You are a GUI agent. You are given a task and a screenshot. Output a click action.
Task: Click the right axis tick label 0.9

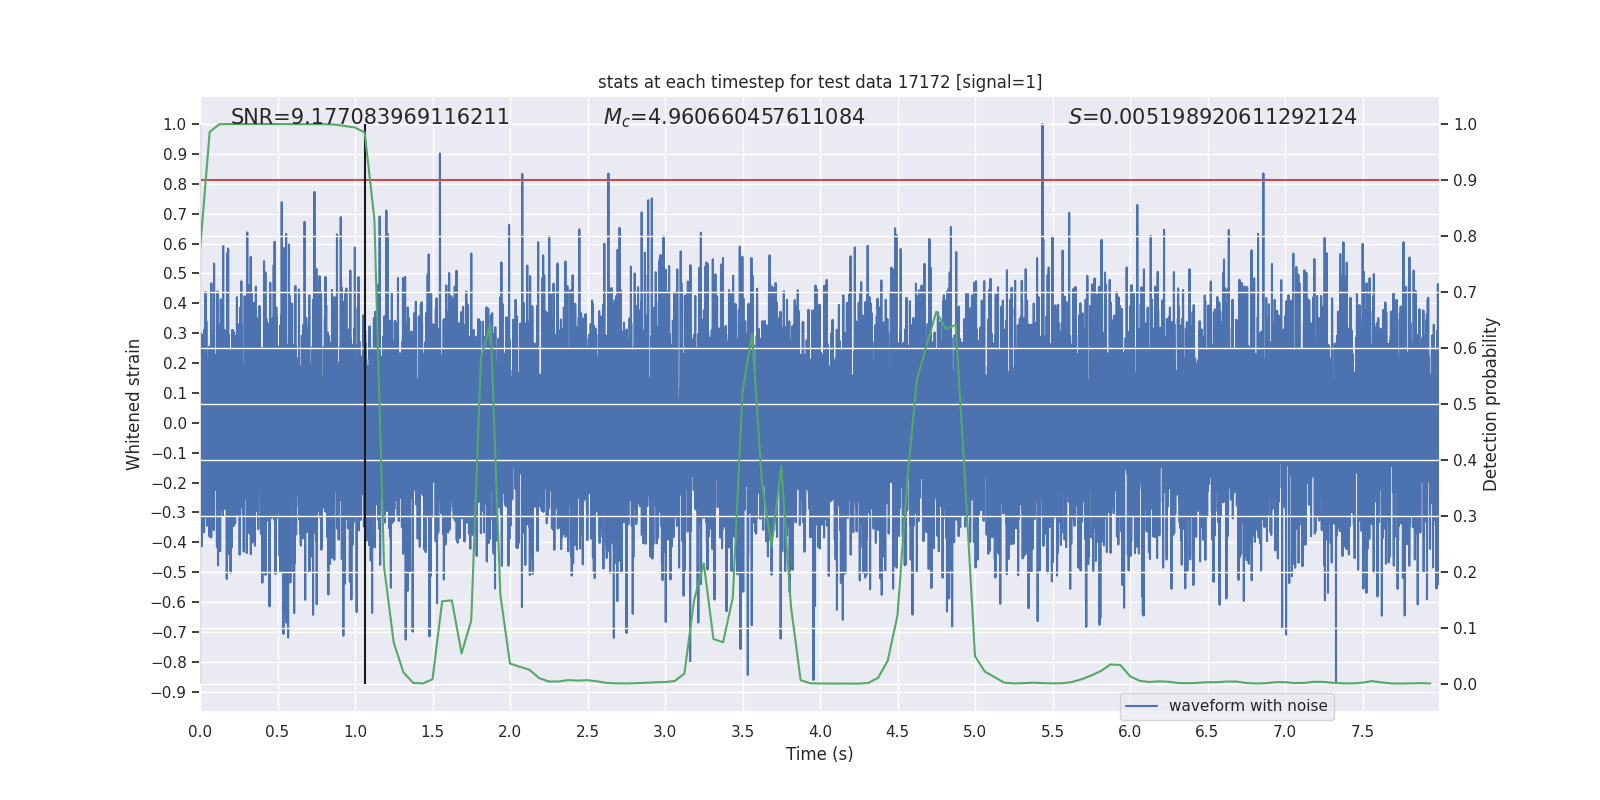(1465, 180)
